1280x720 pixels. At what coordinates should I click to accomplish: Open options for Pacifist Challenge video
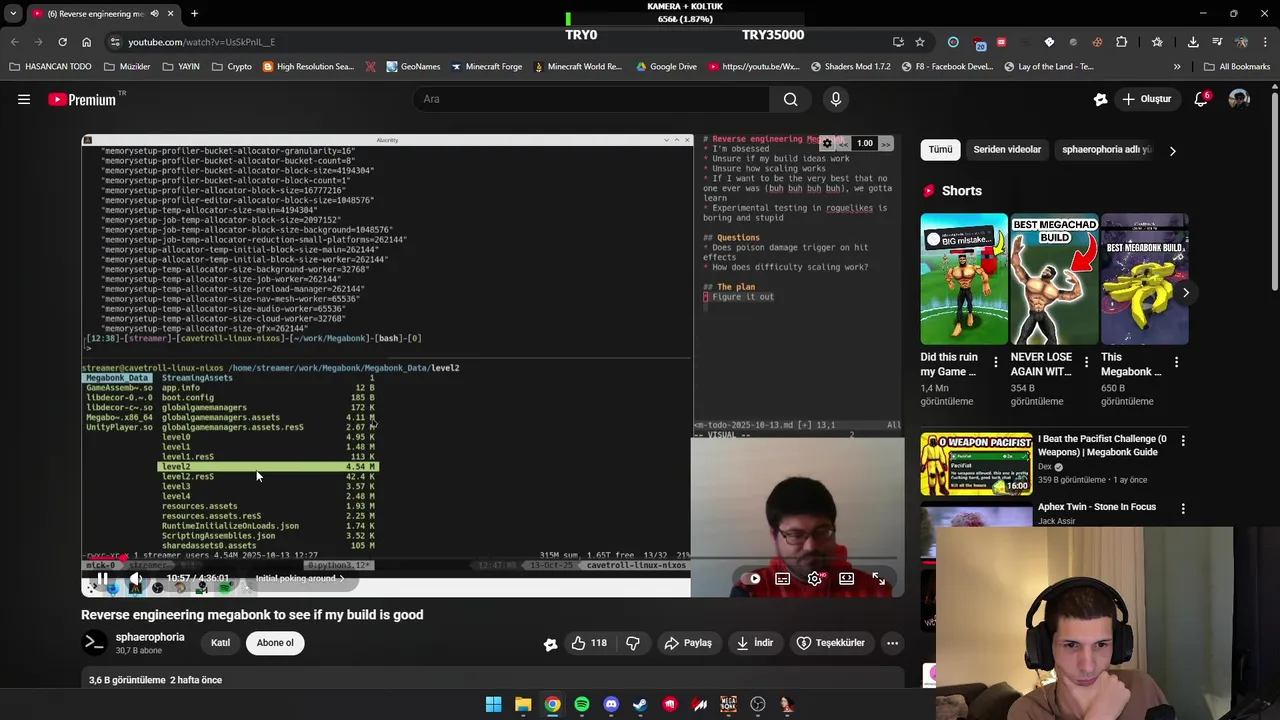click(x=1183, y=441)
